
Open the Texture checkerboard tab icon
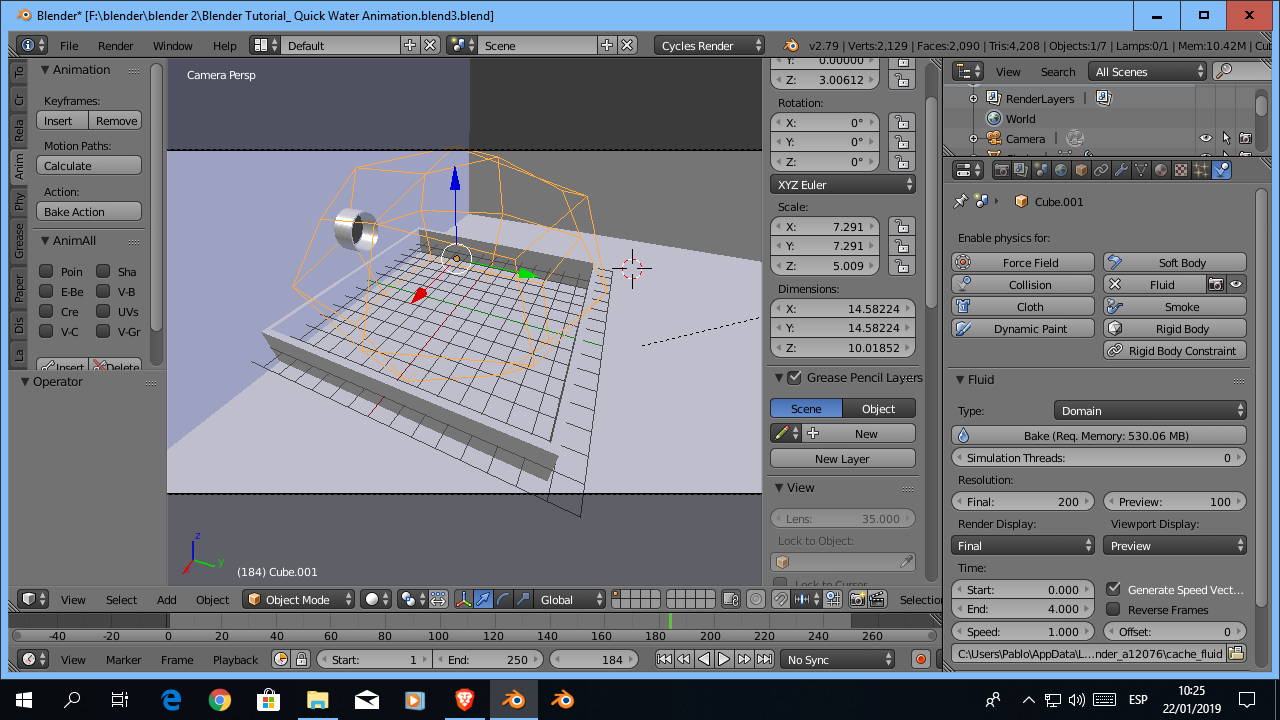(x=1181, y=170)
